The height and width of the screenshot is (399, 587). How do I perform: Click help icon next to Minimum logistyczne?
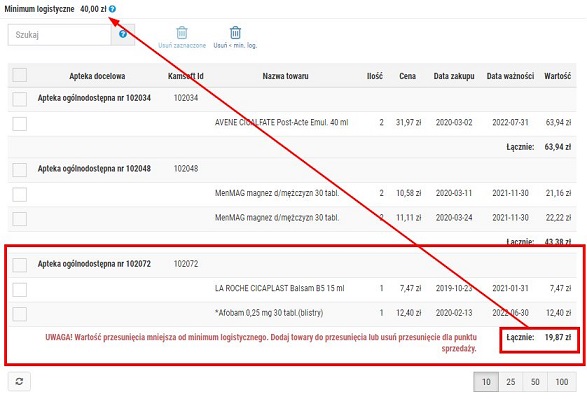(112, 9)
